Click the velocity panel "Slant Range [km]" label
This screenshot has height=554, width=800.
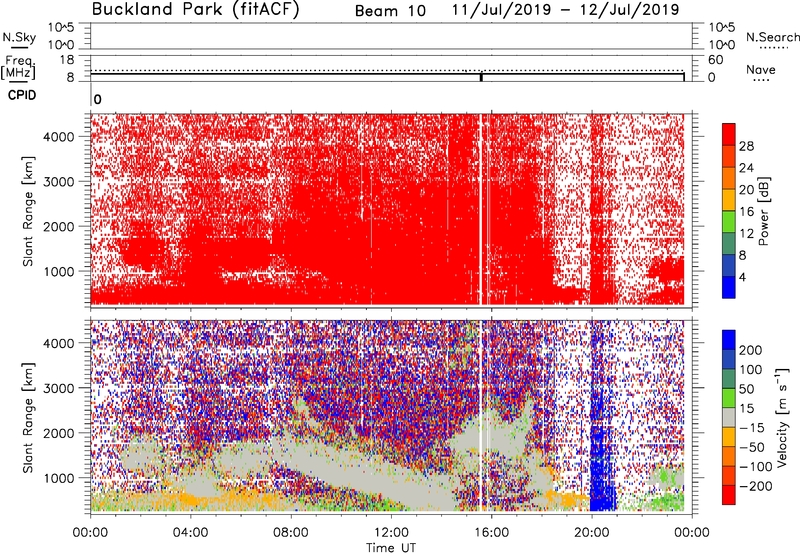[28, 418]
